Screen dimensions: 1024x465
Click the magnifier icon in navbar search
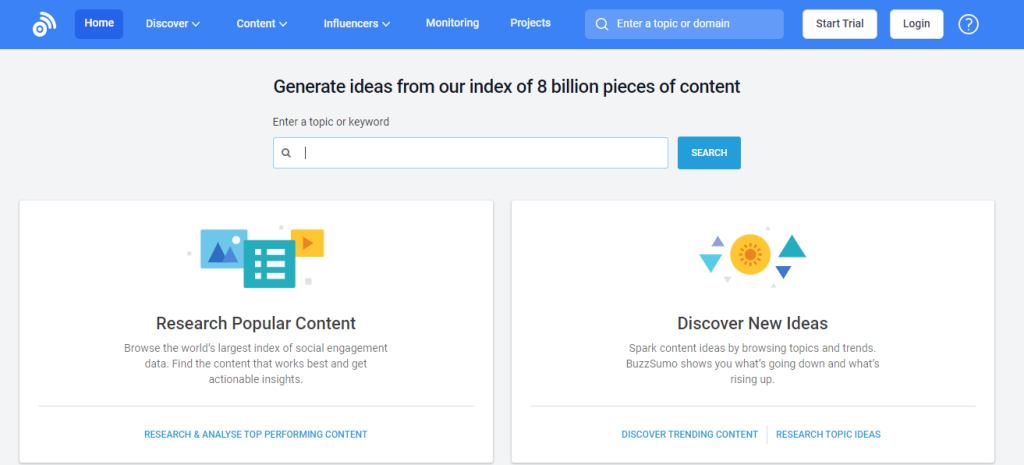point(601,24)
